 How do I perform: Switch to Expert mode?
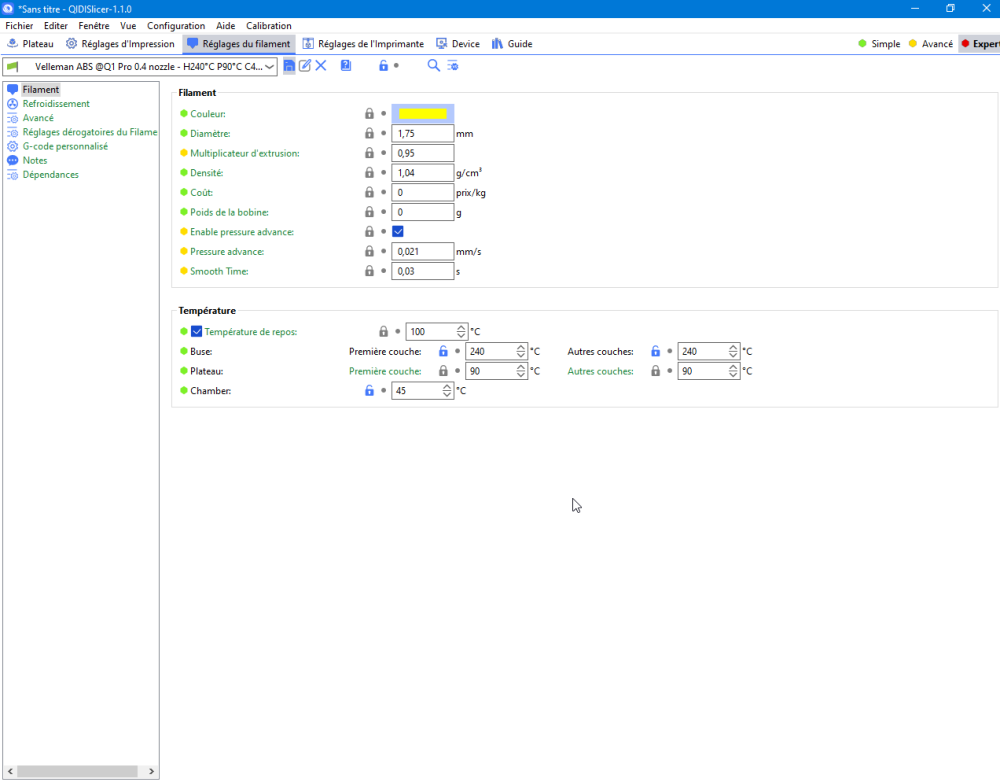[980, 44]
